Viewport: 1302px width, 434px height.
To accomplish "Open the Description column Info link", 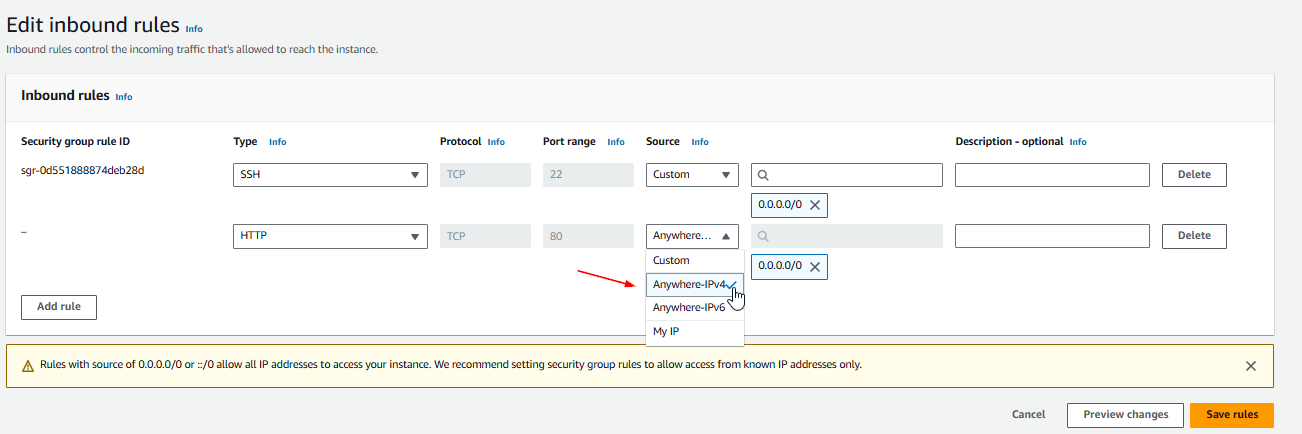I will pyautogui.click(x=1078, y=142).
